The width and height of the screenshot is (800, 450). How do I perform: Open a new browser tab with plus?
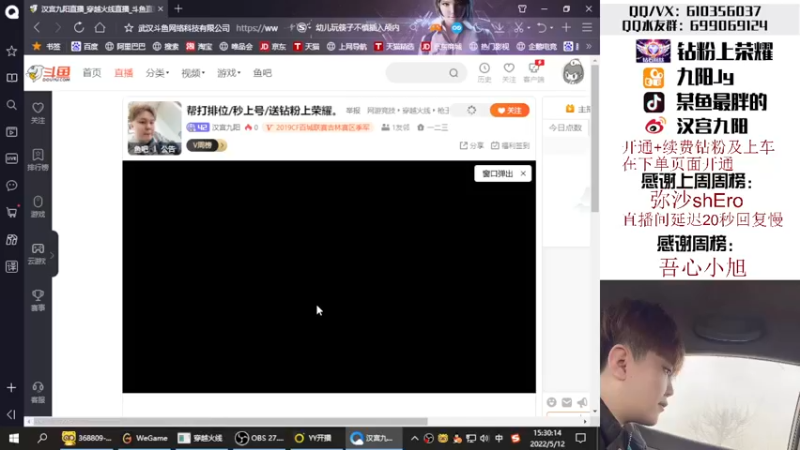(178, 9)
